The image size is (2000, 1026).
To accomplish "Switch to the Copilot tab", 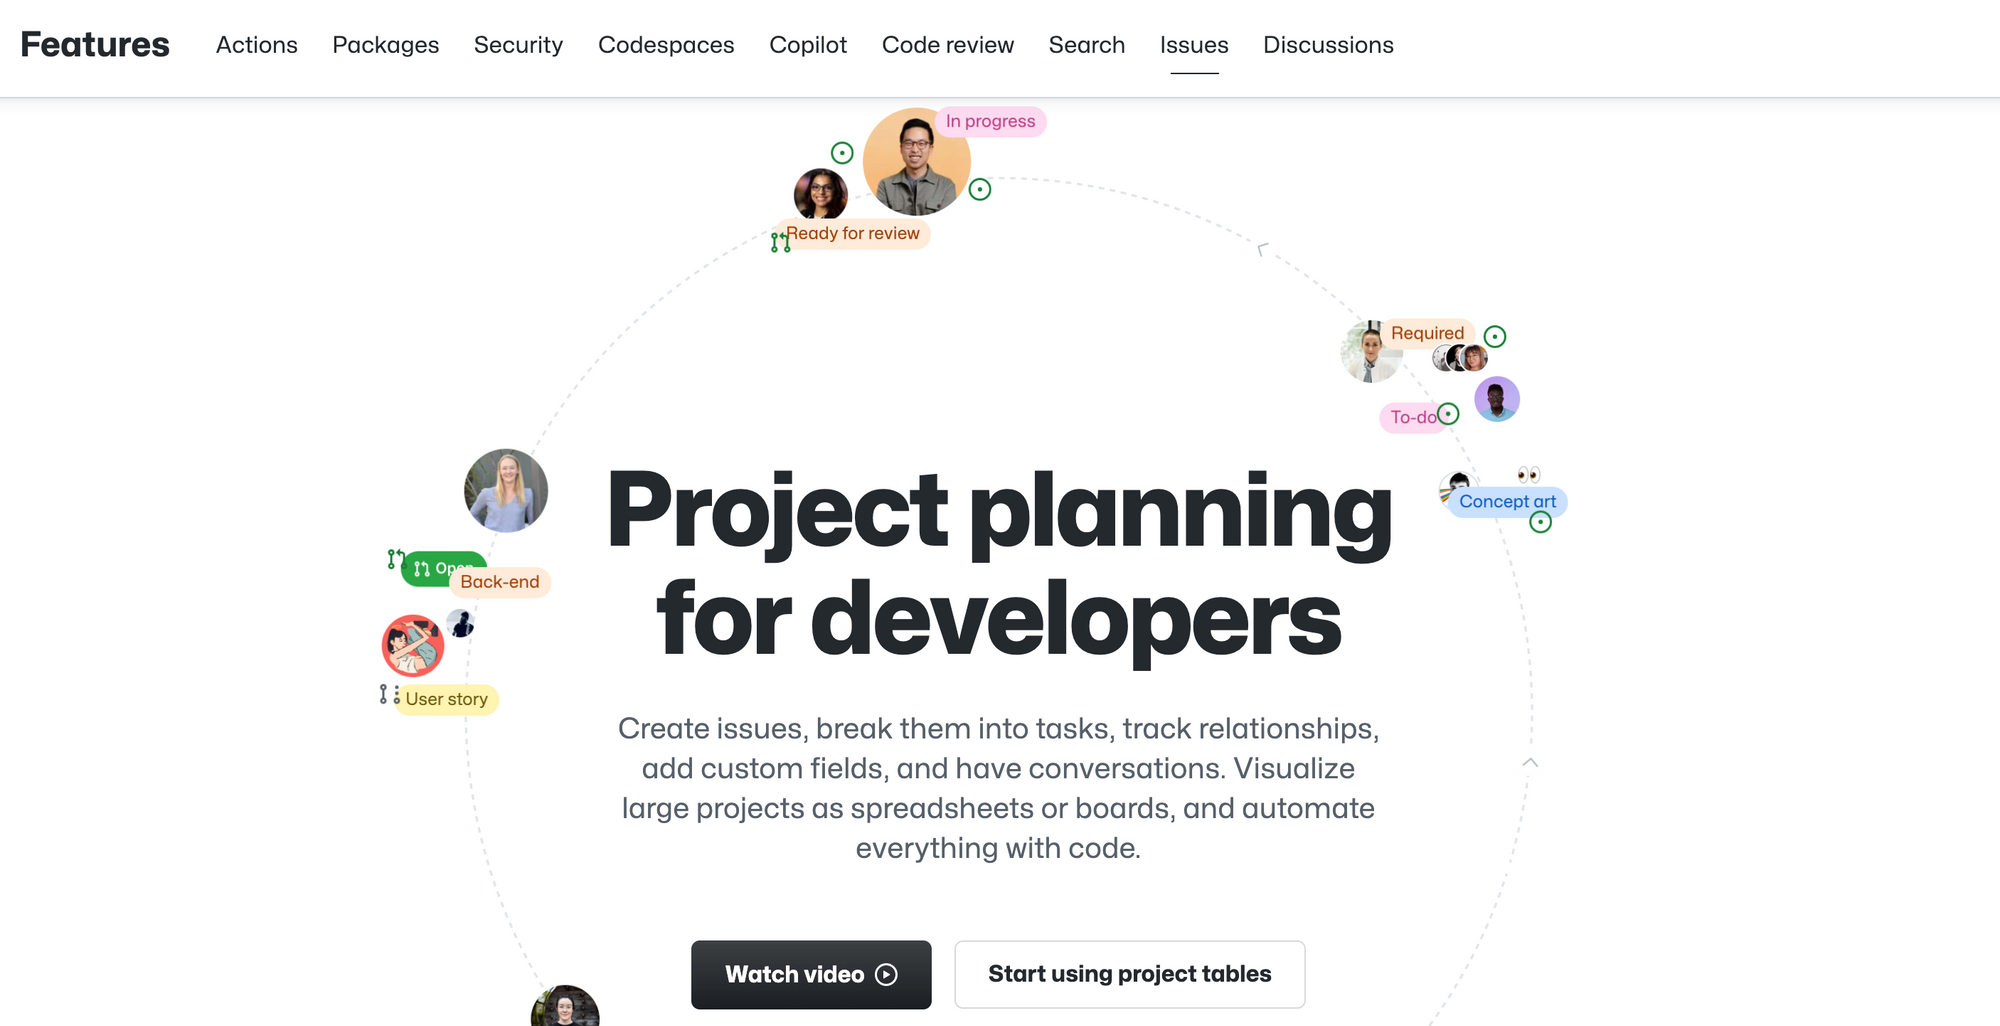I will (x=808, y=45).
